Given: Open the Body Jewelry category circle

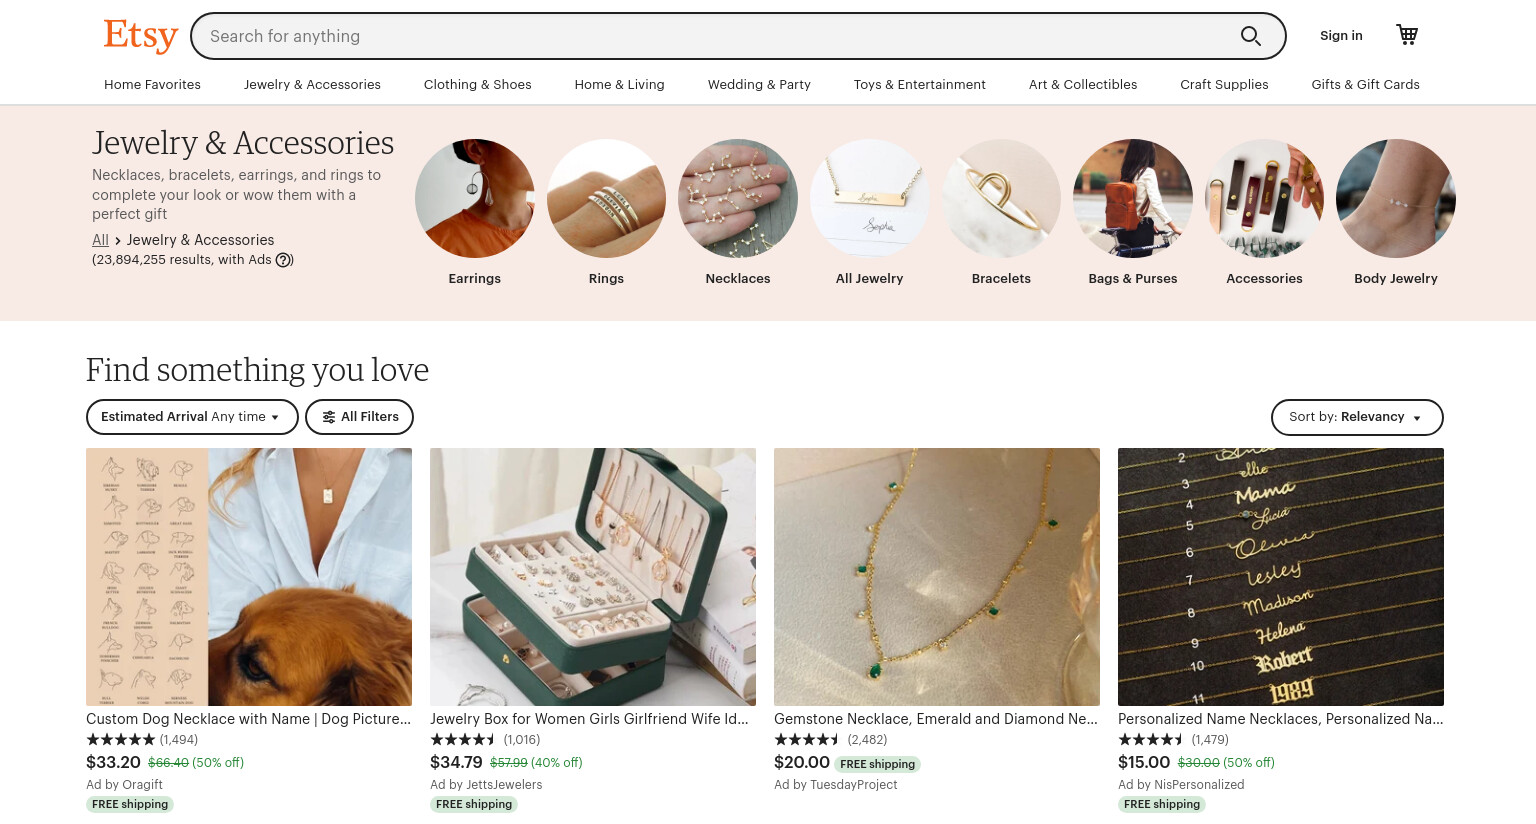Looking at the screenshot, I should point(1396,198).
